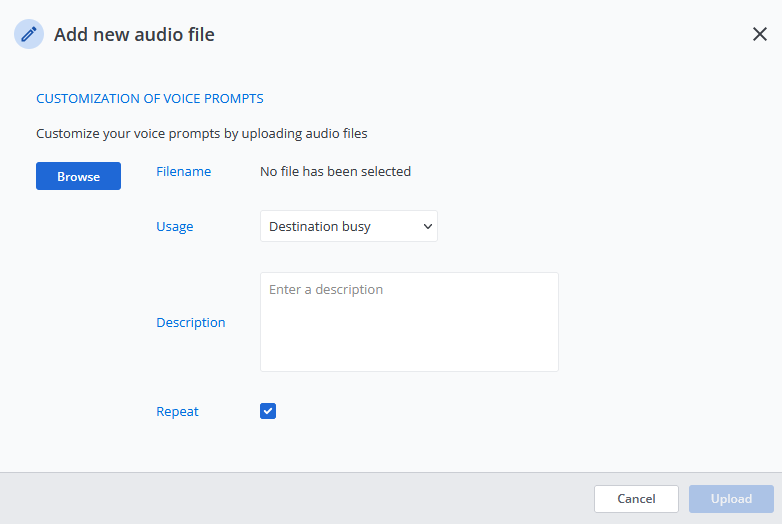Select the Destination busy value text
Image resolution: width=782 pixels, height=524 pixels.
320,226
